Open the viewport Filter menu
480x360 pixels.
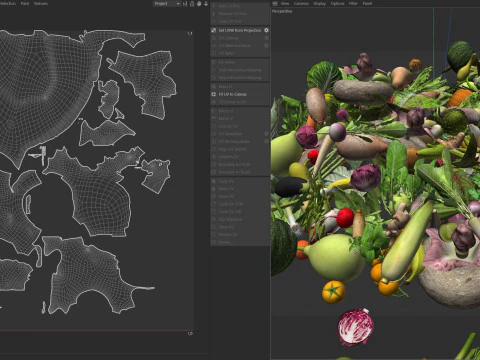click(x=353, y=3)
